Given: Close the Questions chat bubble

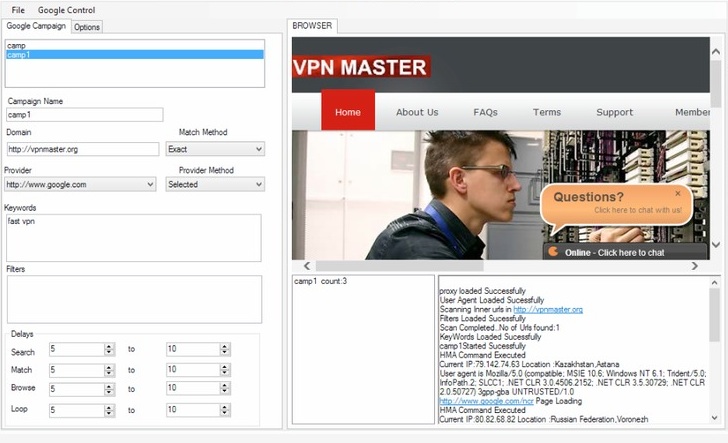Looking at the screenshot, I should [x=678, y=193].
